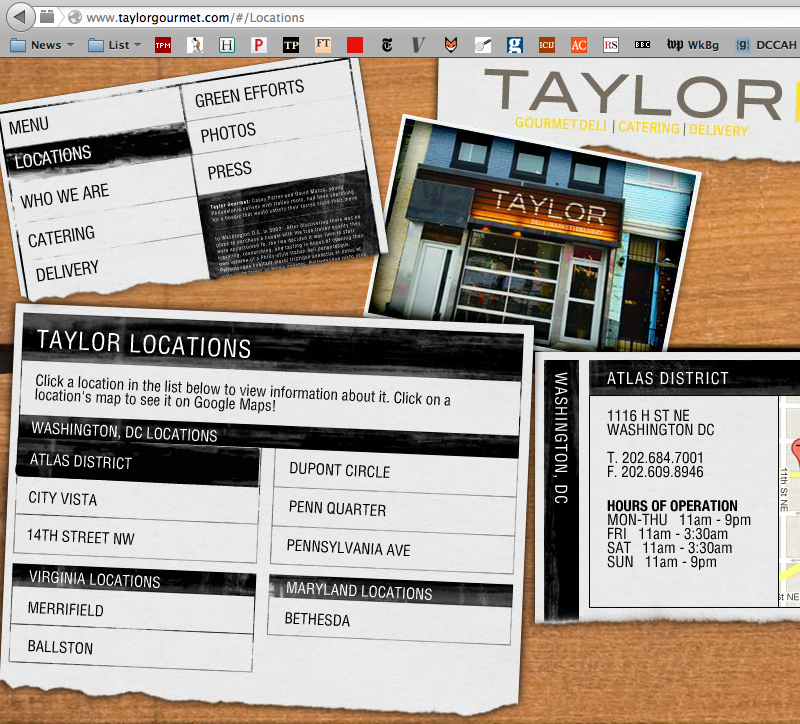Choose the City Vista location
The width and height of the screenshot is (800, 724).
tap(63, 498)
